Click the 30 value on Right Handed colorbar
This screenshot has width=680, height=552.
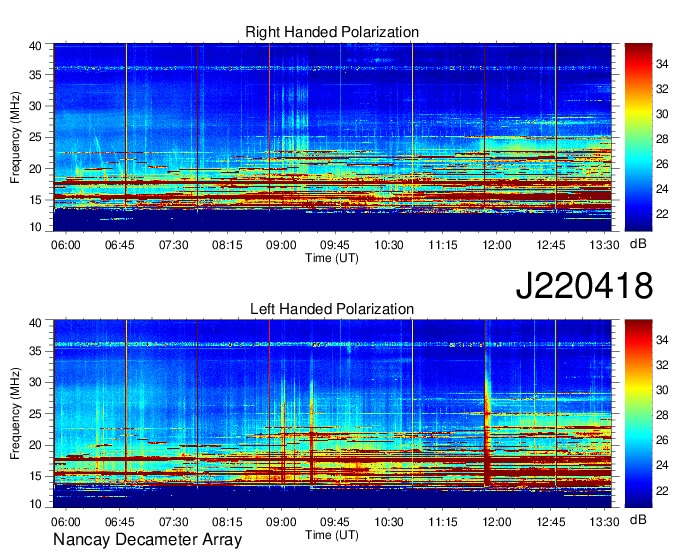[x=662, y=114]
